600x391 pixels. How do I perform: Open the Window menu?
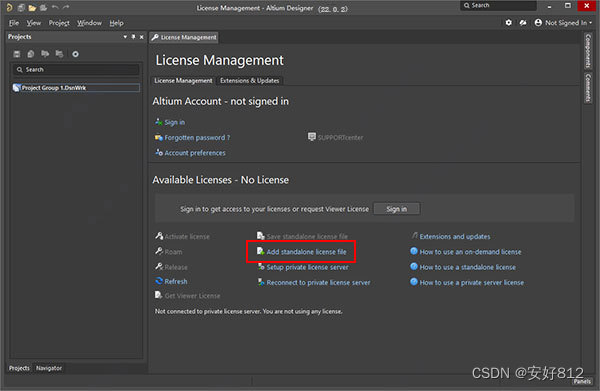89,23
